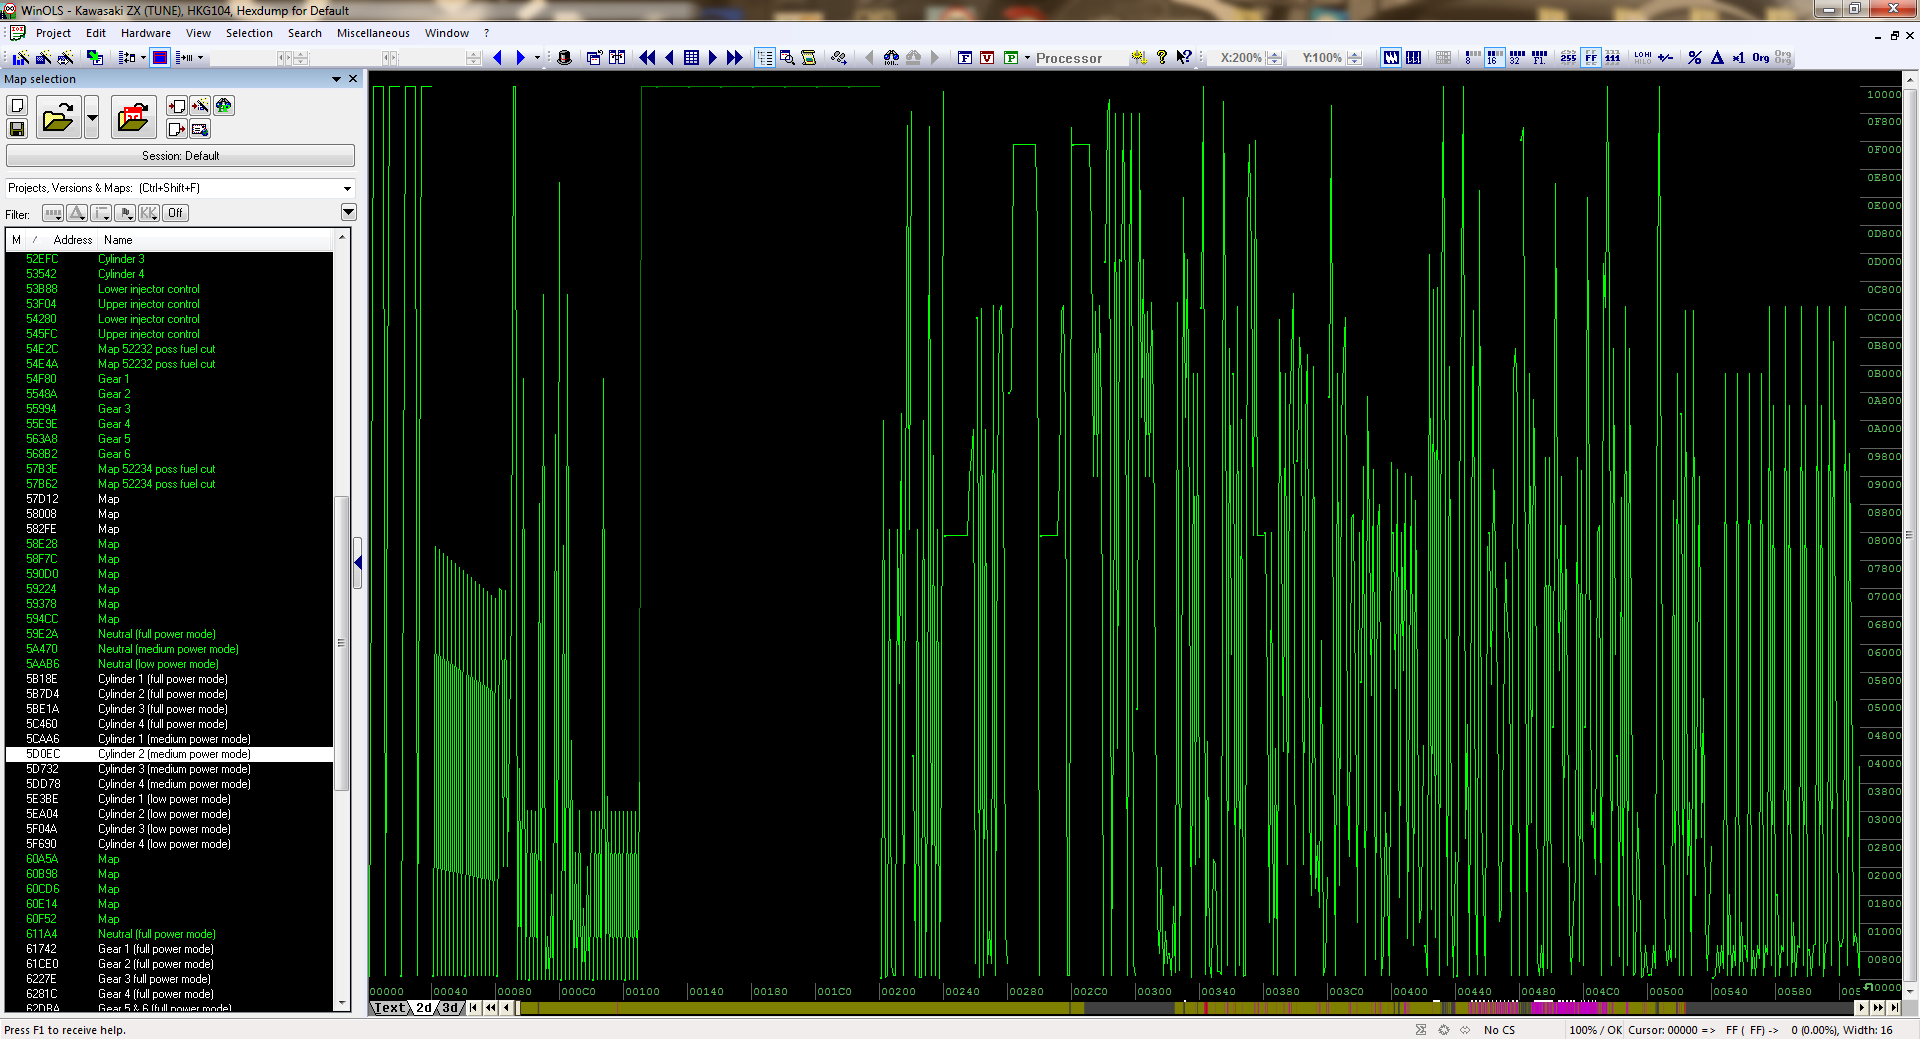
Task: Click the floppy disk save icon
Action: [x=17, y=129]
